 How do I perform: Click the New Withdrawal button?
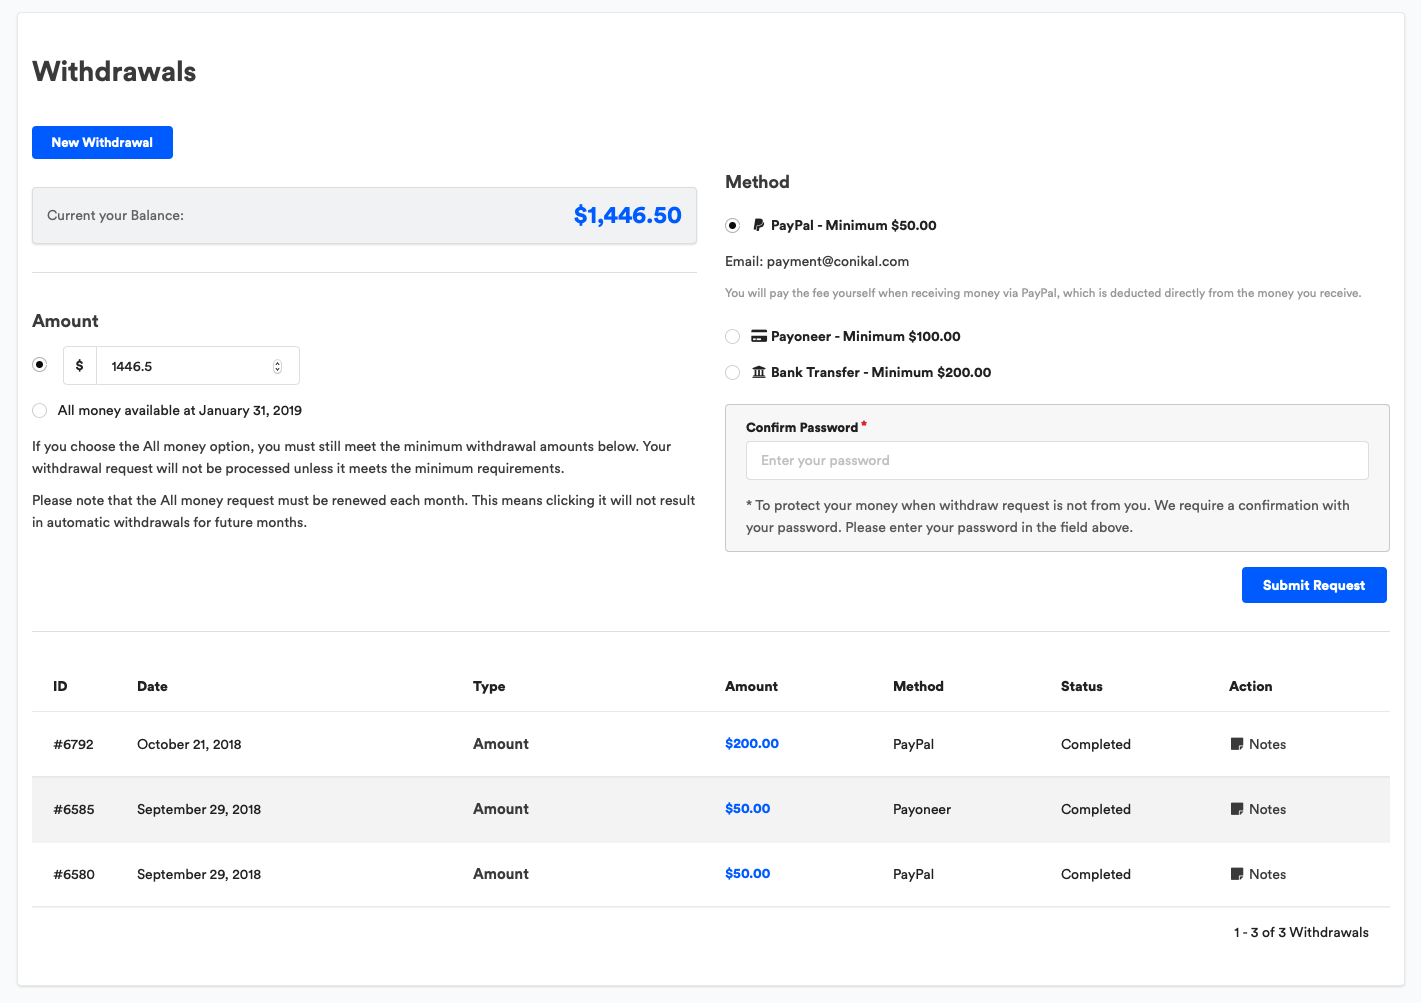click(x=102, y=142)
